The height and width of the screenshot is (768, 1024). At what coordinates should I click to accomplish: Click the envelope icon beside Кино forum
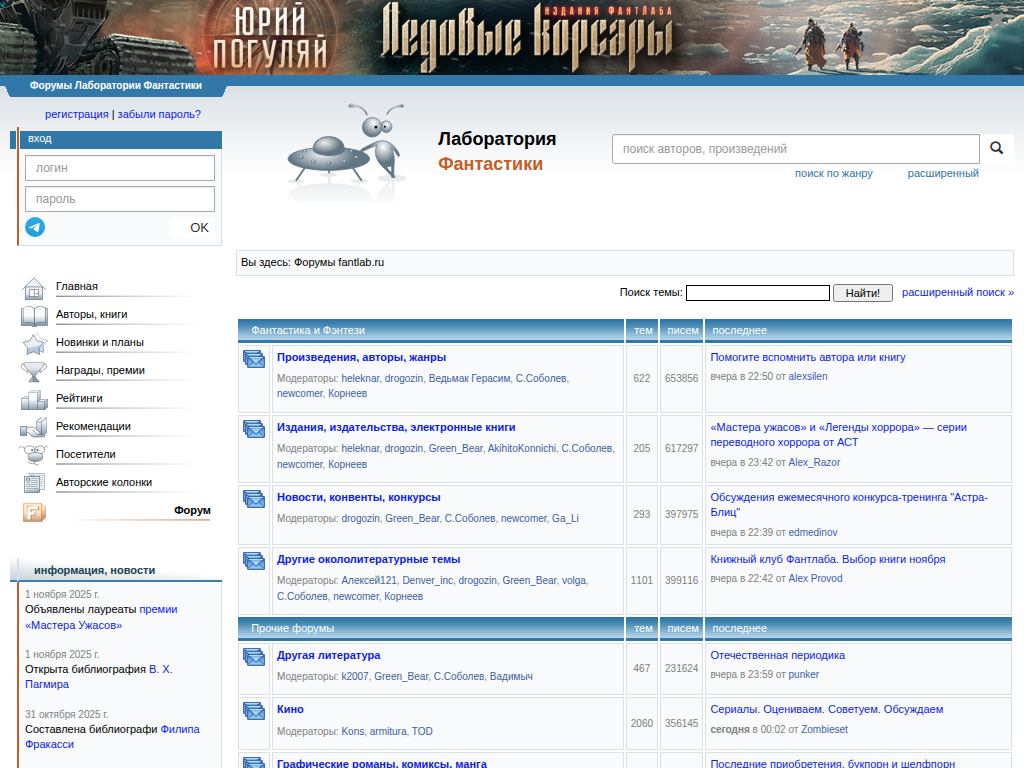tap(254, 711)
